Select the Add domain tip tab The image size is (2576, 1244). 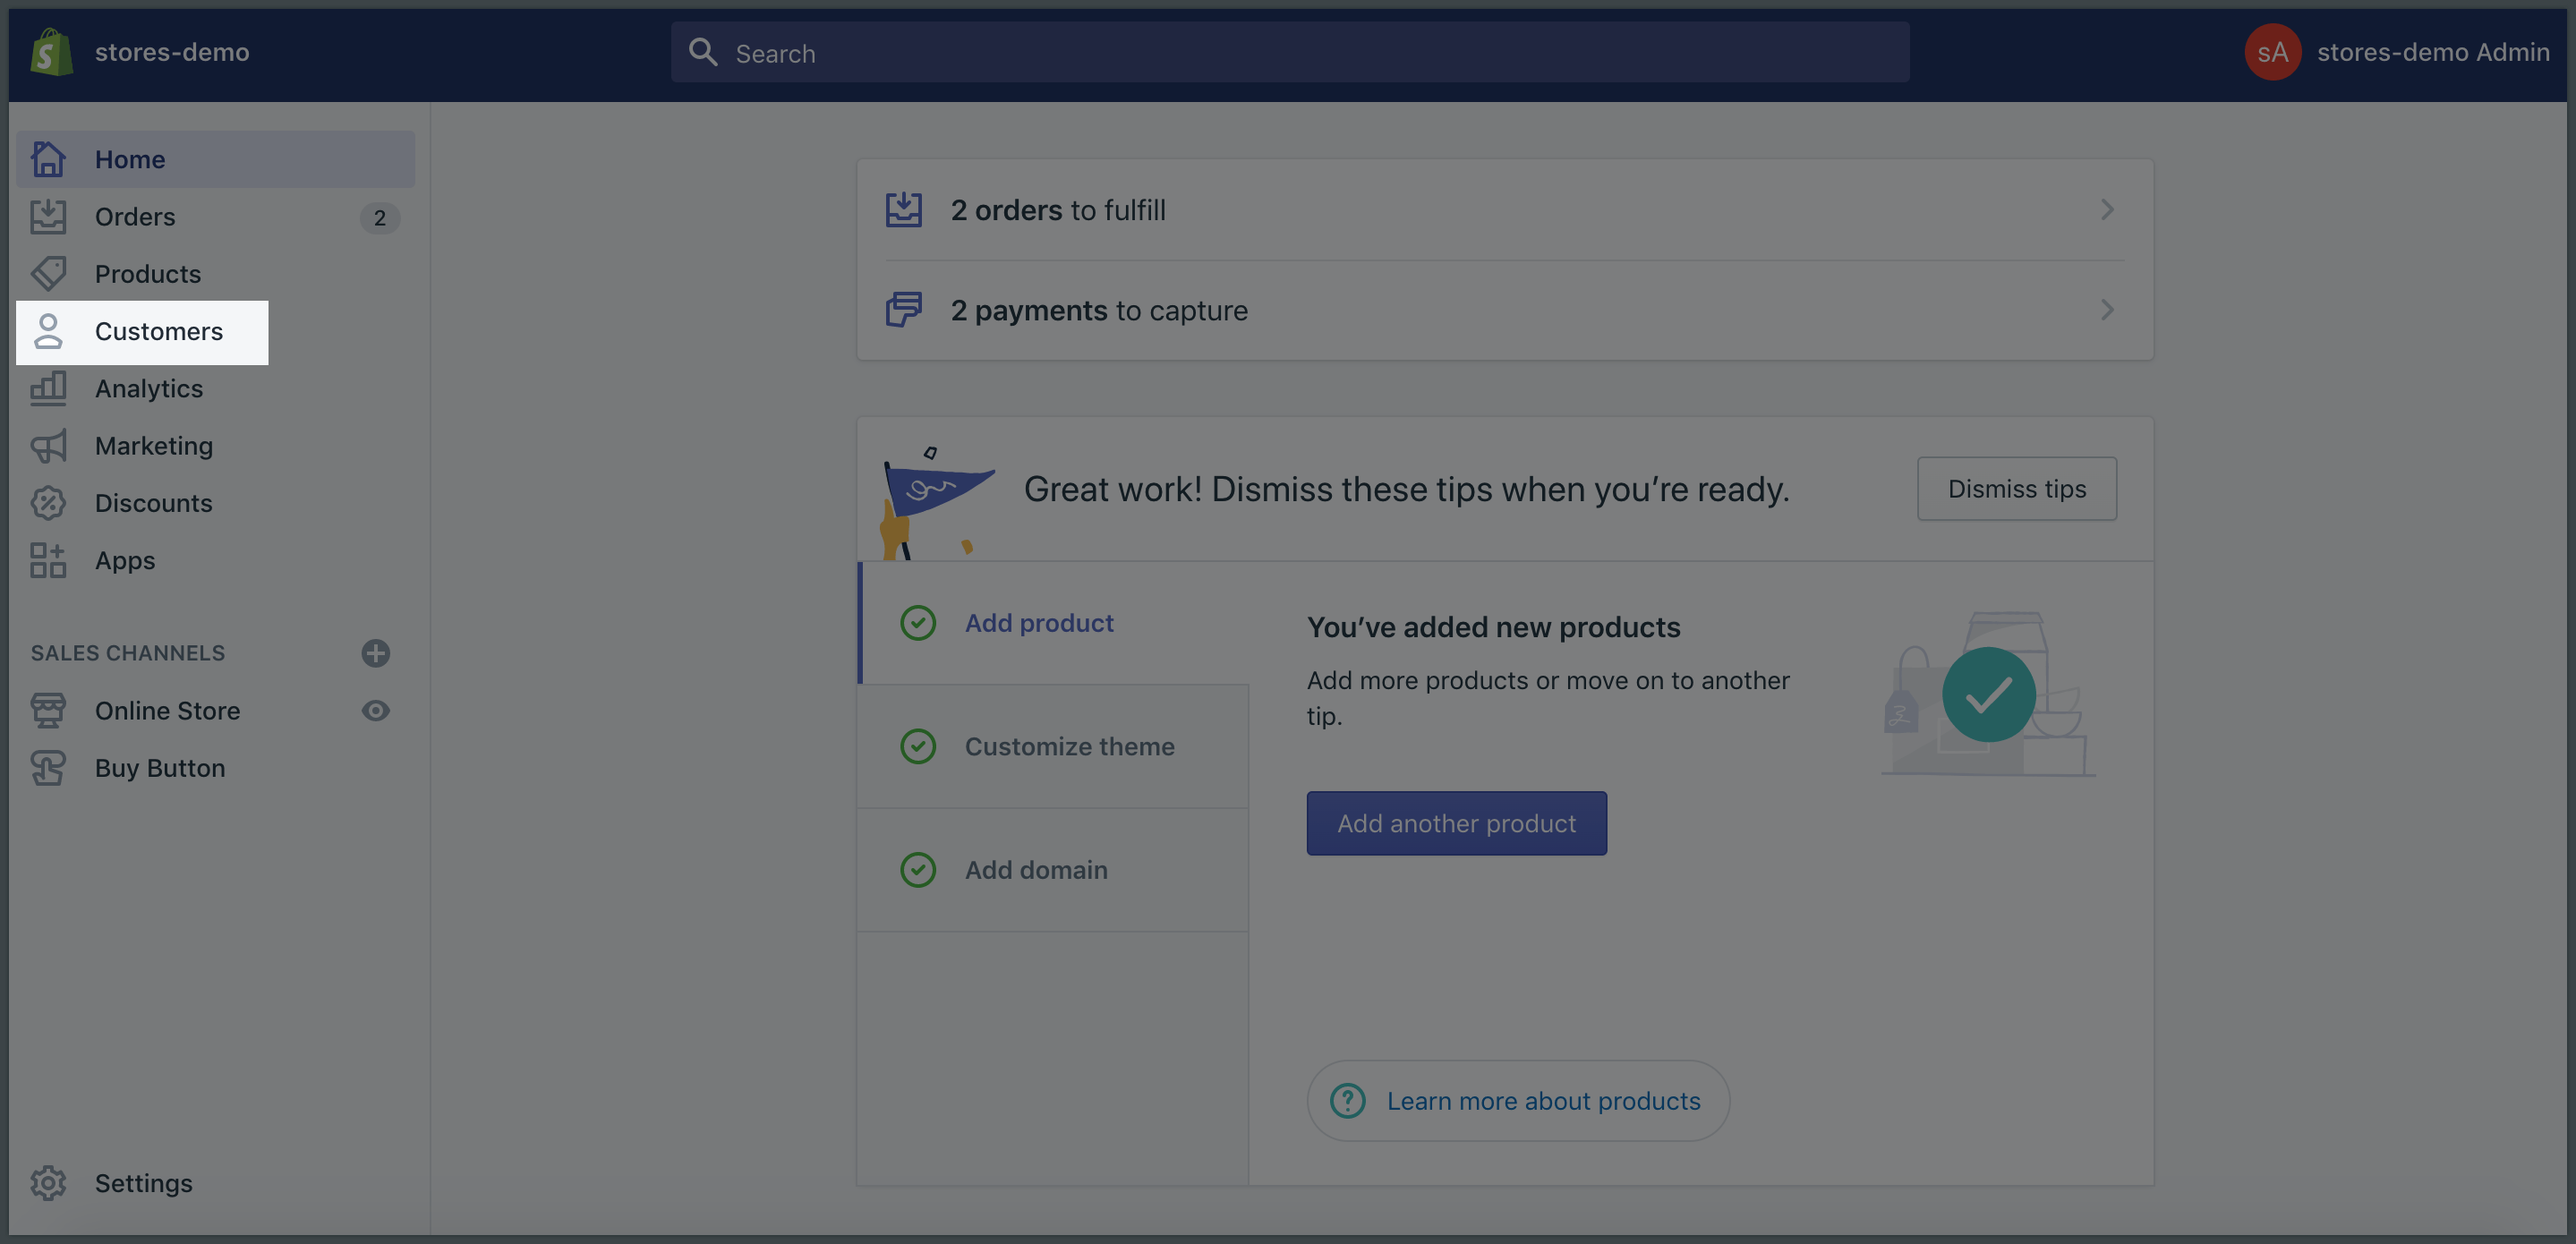[x=1054, y=870]
